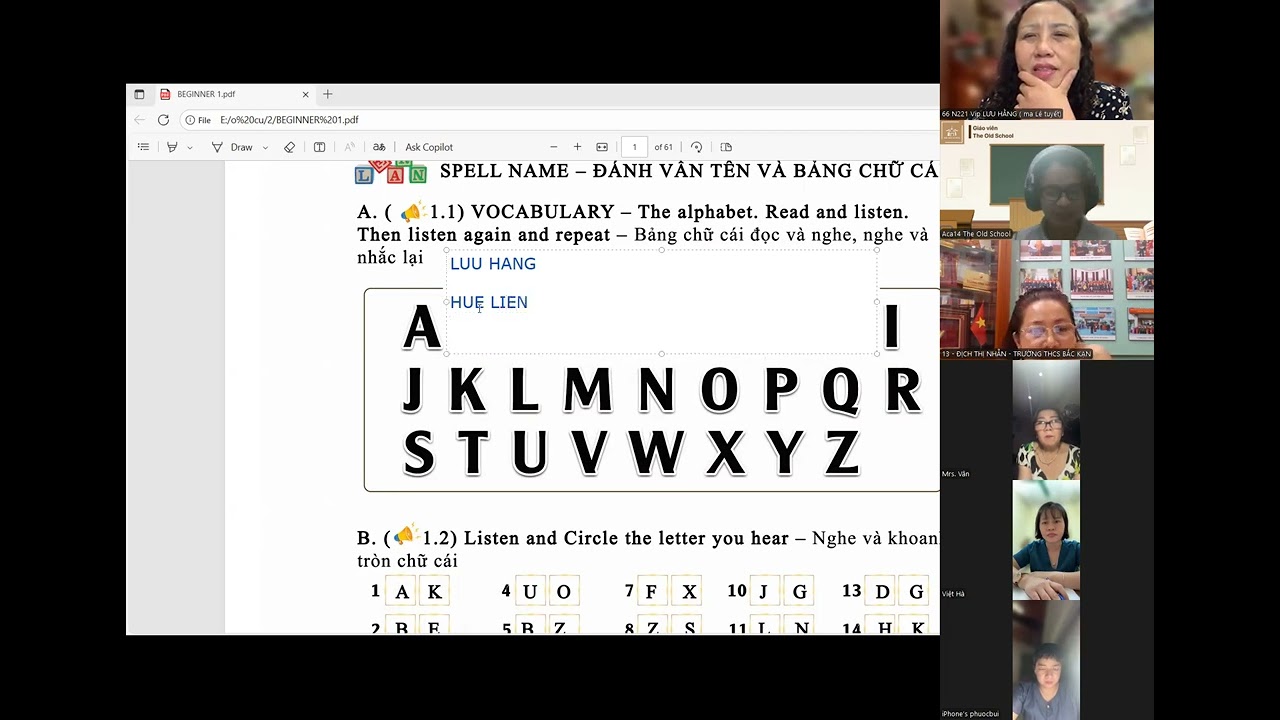Click the letter A in the alphabet box
The height and width of the screenshot is (720, 1280).
pyautogui.click(x=421, y=327)
